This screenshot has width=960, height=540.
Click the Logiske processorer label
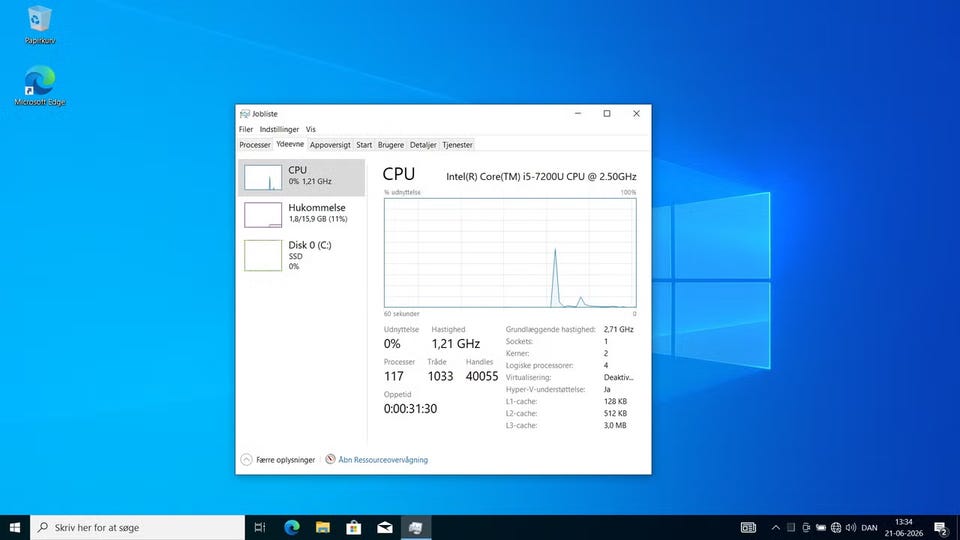[x=539, y=366]
